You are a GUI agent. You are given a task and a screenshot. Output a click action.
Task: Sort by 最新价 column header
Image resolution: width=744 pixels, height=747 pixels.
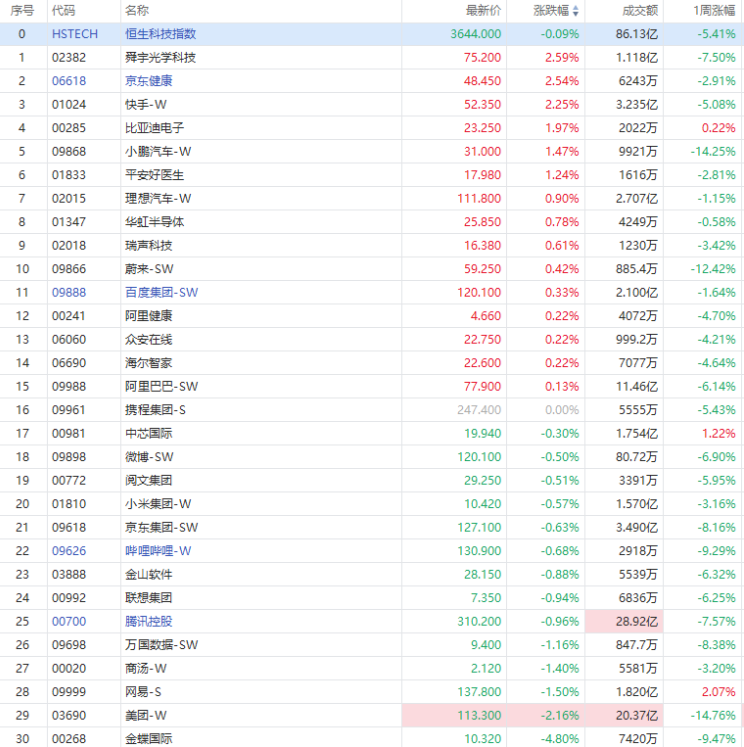pos(483,10)
